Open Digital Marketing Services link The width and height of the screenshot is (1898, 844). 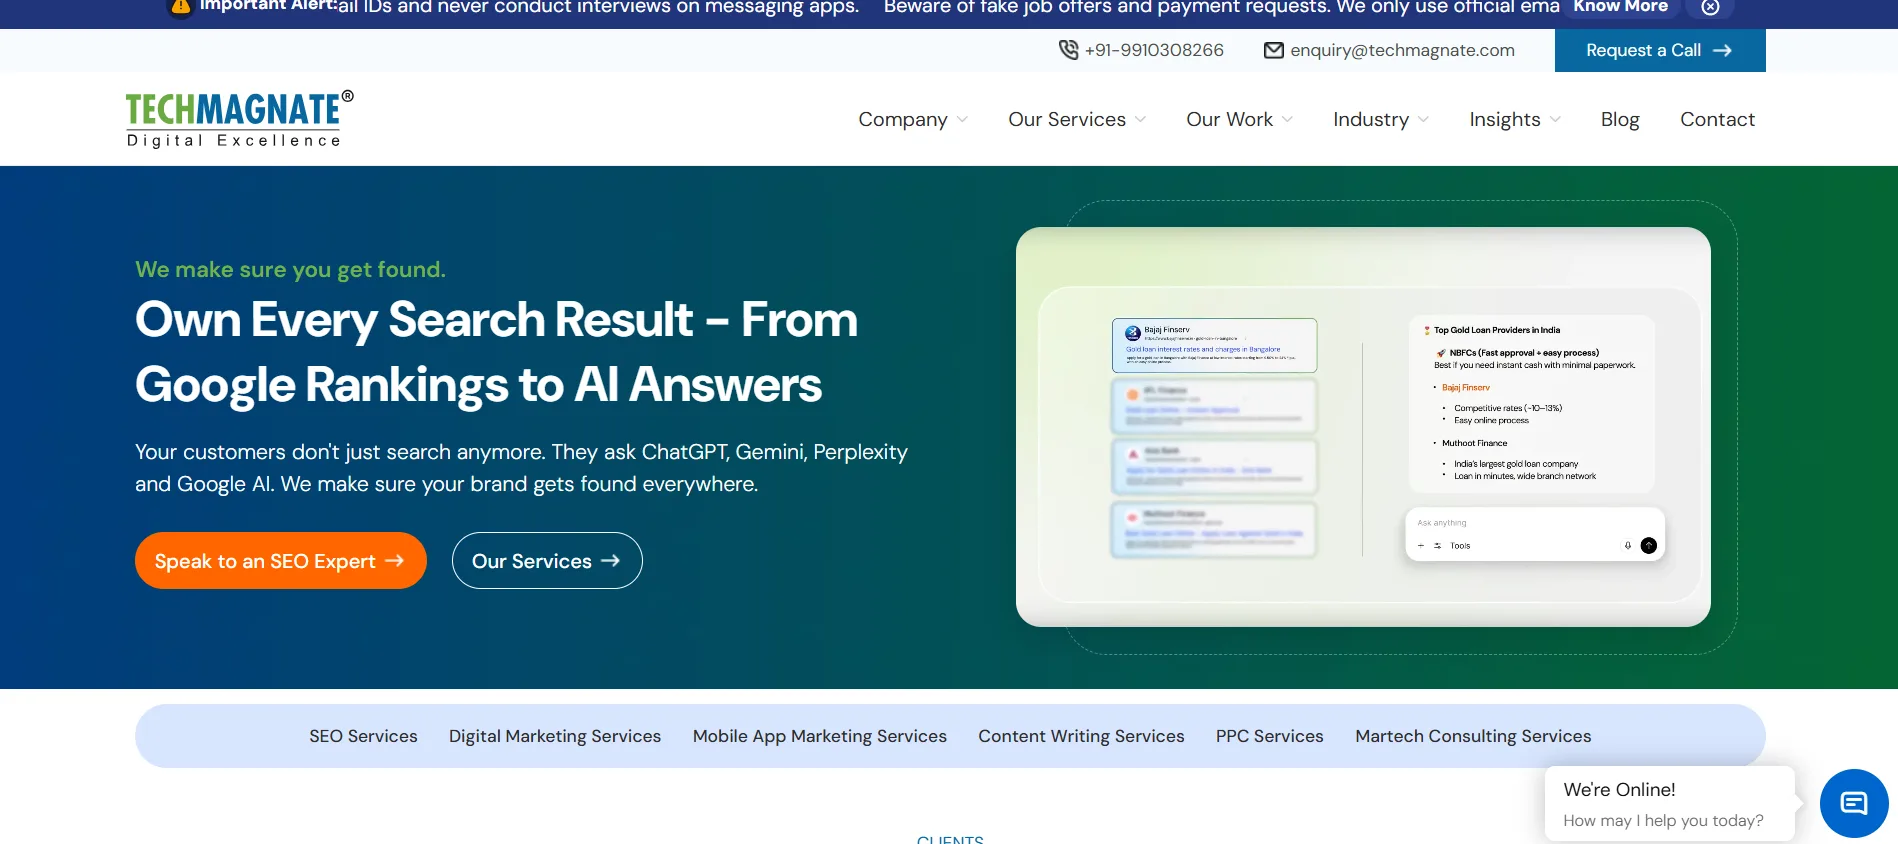(555, 736)
